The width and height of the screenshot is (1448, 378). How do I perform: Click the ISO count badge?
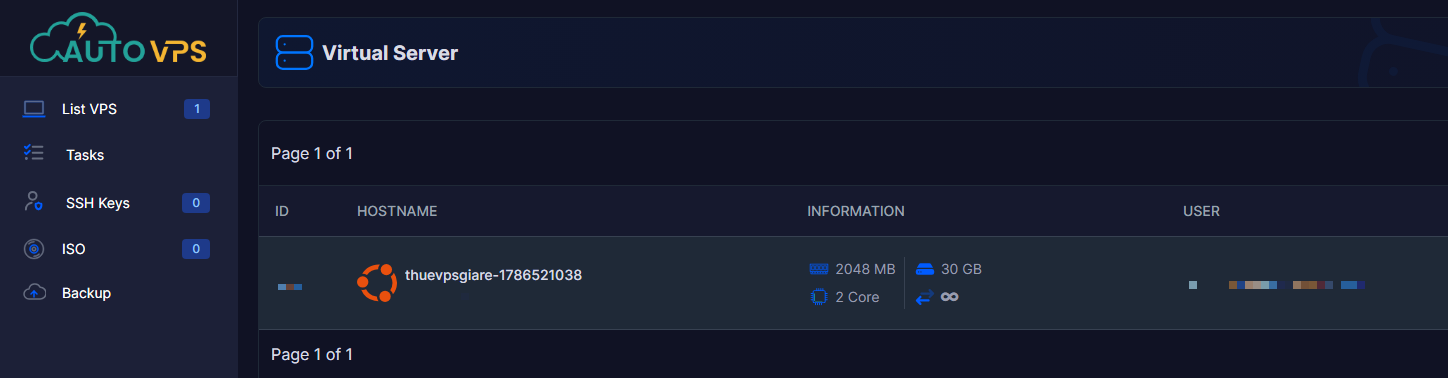[195, 249]
